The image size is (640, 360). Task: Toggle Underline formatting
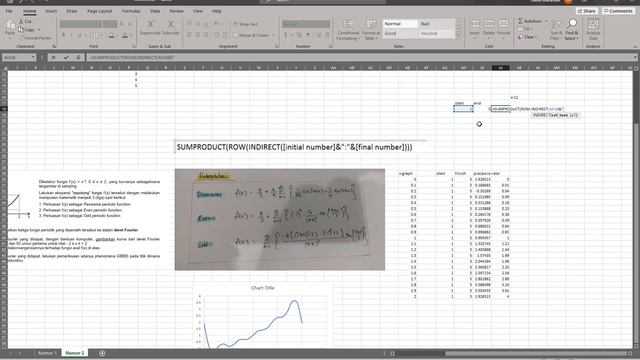(79, 36)
